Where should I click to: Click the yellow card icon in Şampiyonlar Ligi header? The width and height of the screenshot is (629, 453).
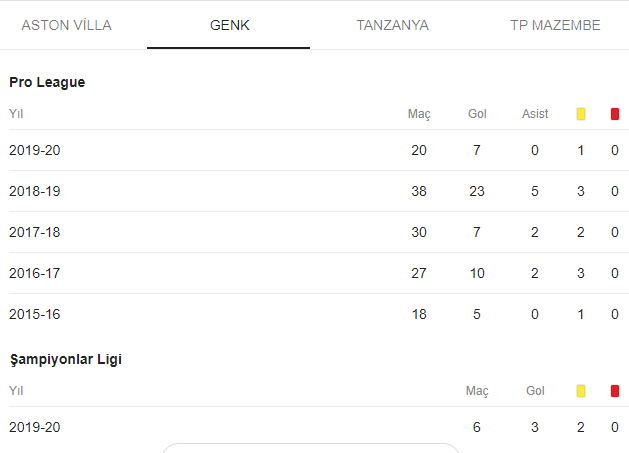[x=580, y=391]
